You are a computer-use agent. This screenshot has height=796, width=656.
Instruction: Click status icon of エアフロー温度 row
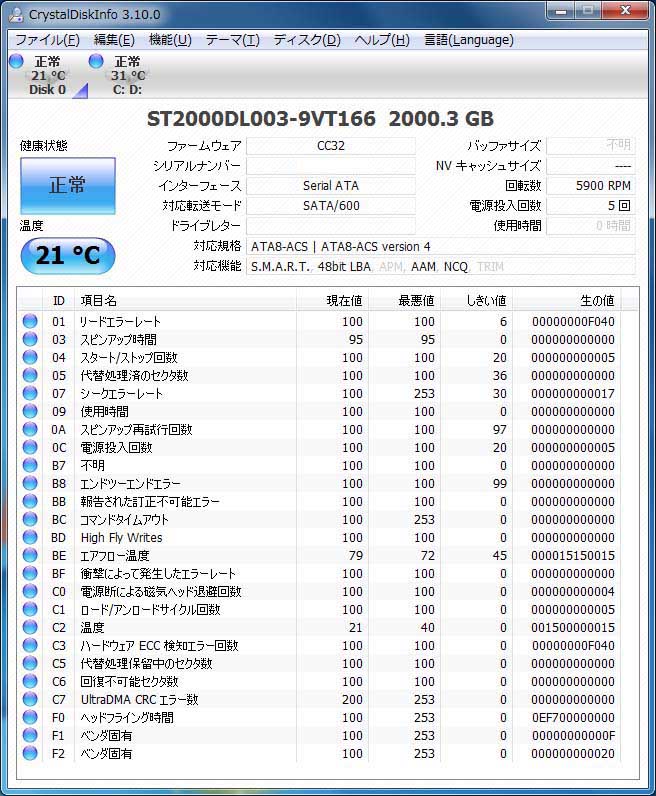(30, 555)
